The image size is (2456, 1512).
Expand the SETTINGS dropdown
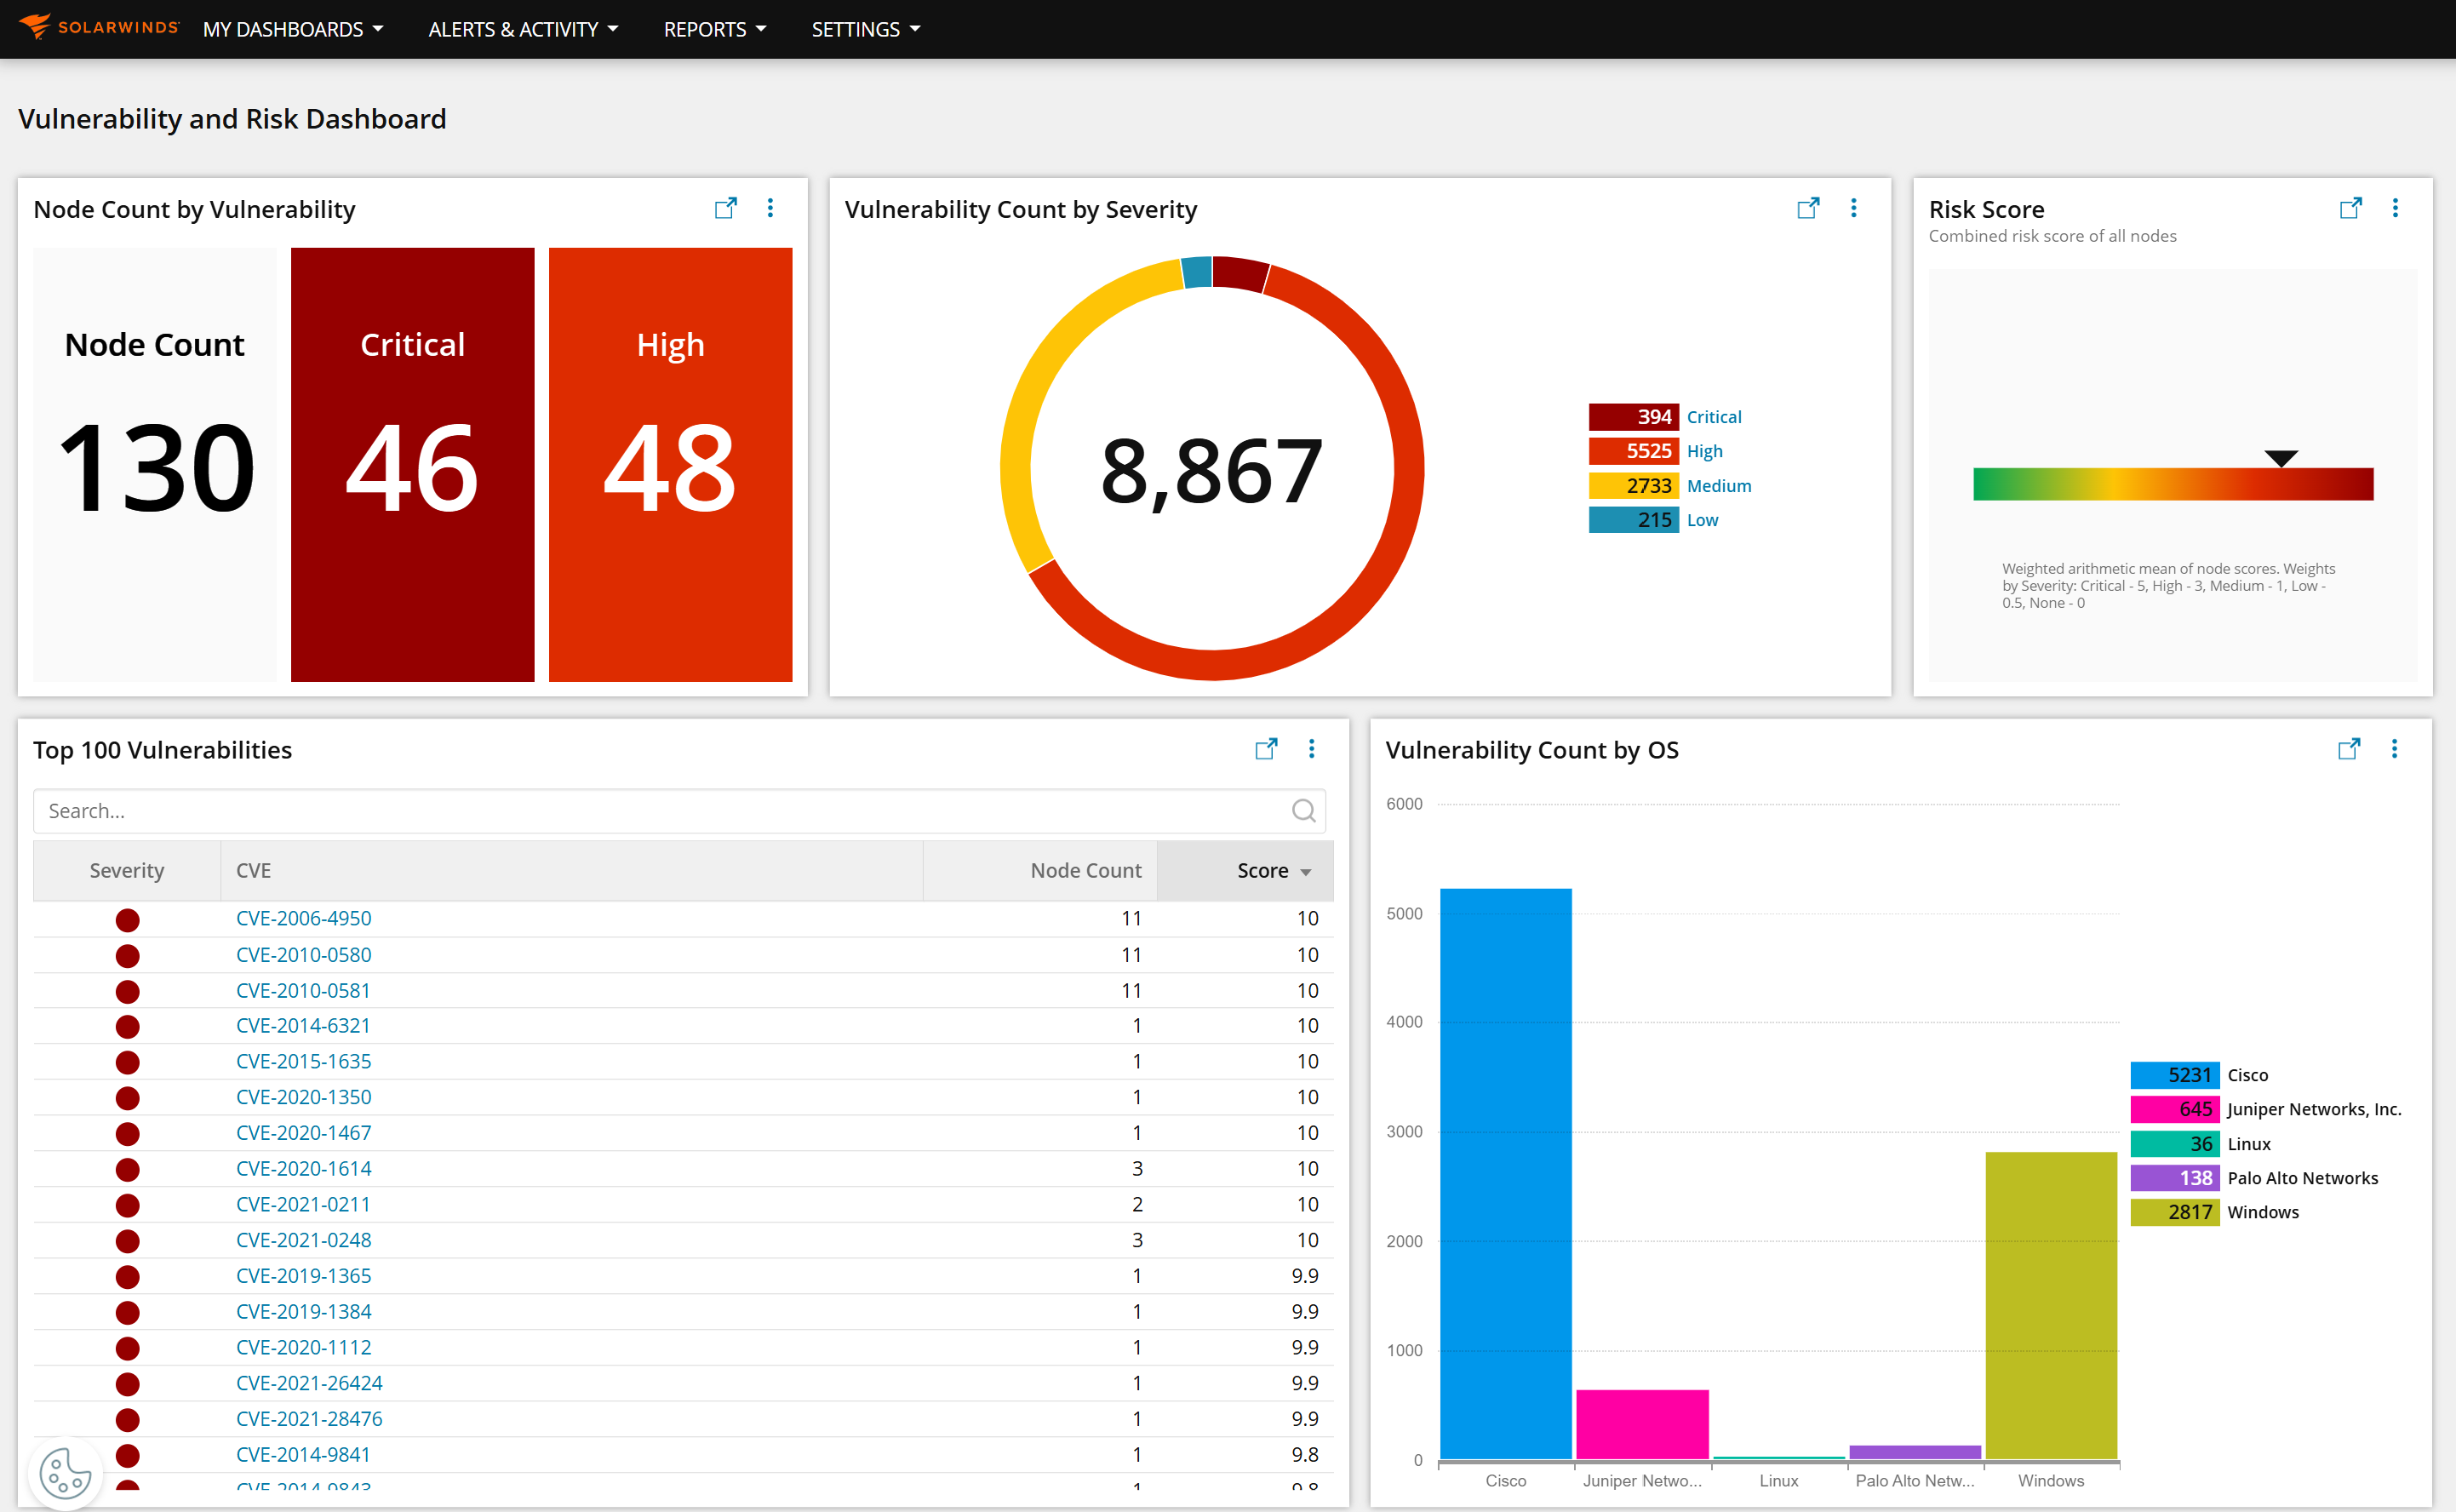[x=864, y=29]
